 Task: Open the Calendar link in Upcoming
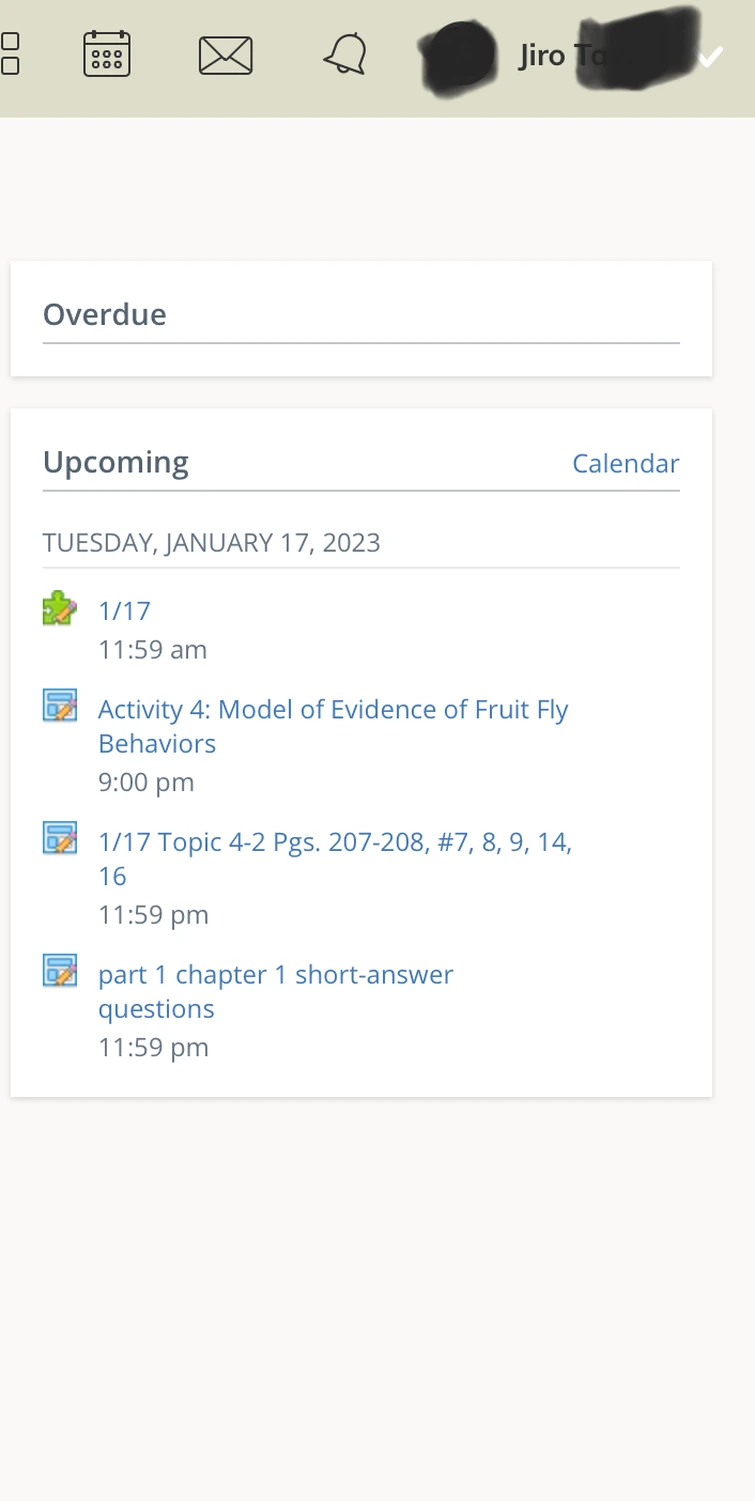click(625, 463)
